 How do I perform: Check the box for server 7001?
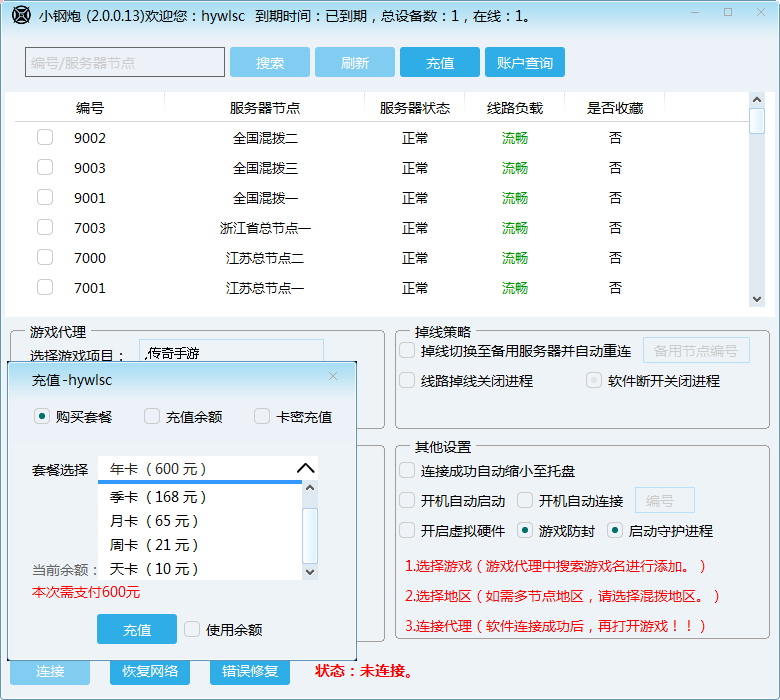click(45, 287)
